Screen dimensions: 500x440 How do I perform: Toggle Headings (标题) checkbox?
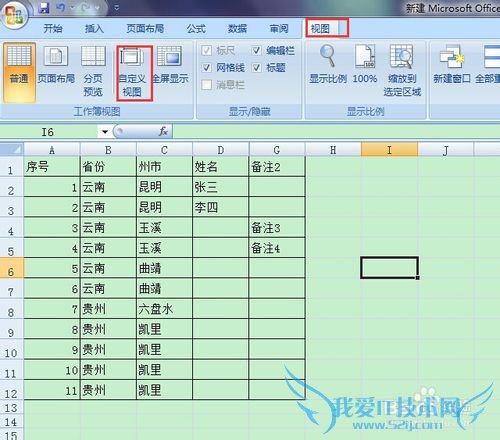tap(256, 68)
